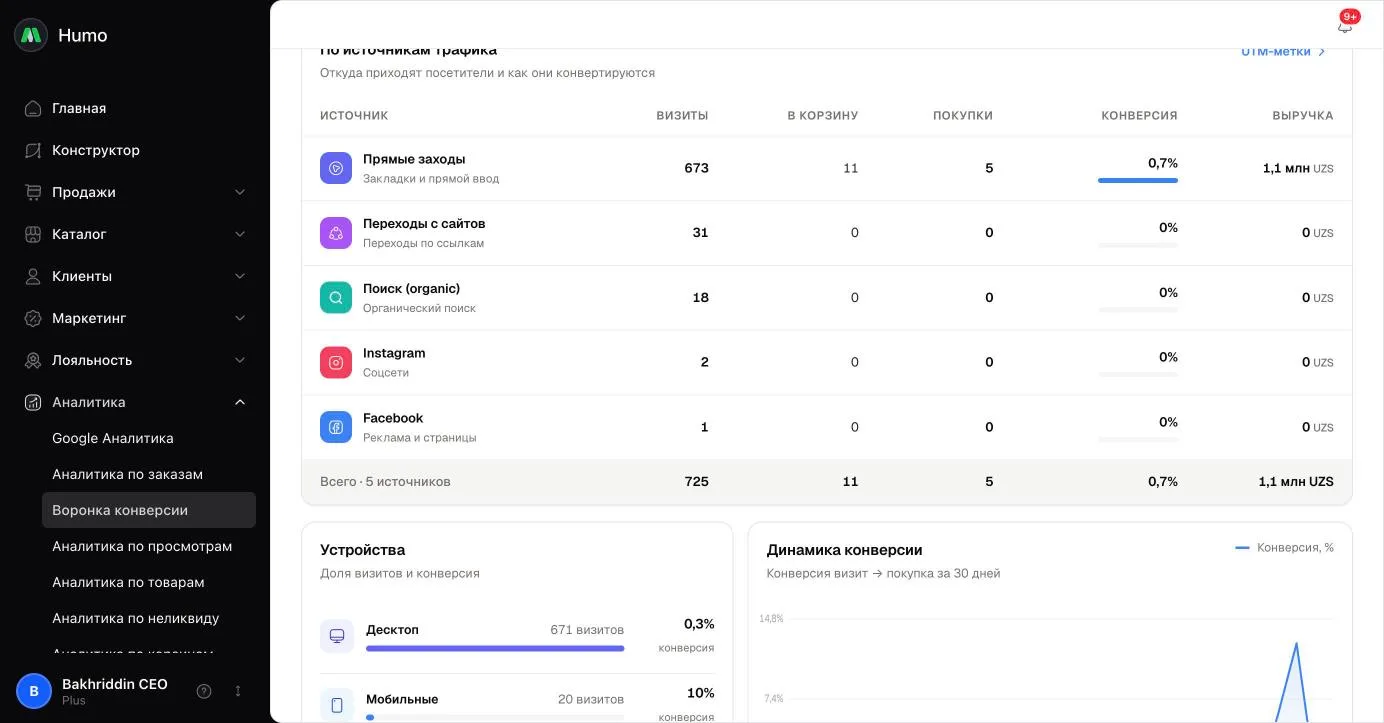
Task: Click the Главная home icon
Action: click(33, 108)
